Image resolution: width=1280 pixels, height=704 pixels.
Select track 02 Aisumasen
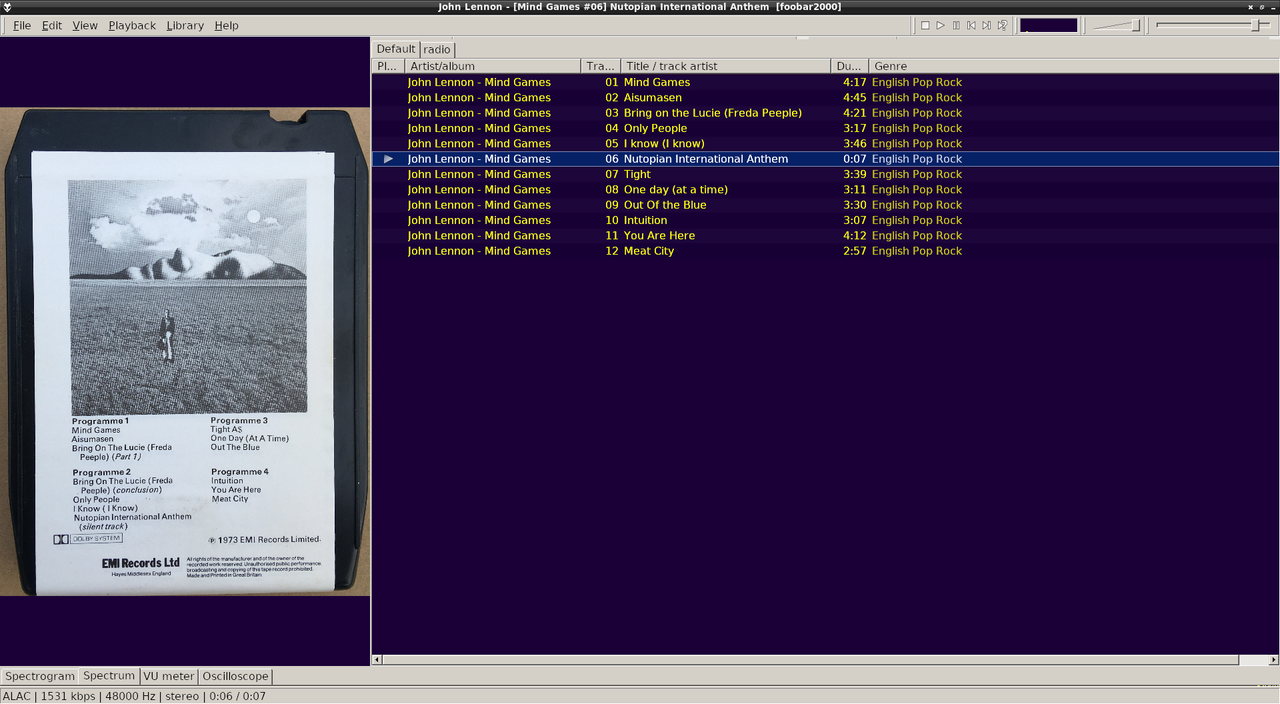pyautogui.click(x=825, y=97)
